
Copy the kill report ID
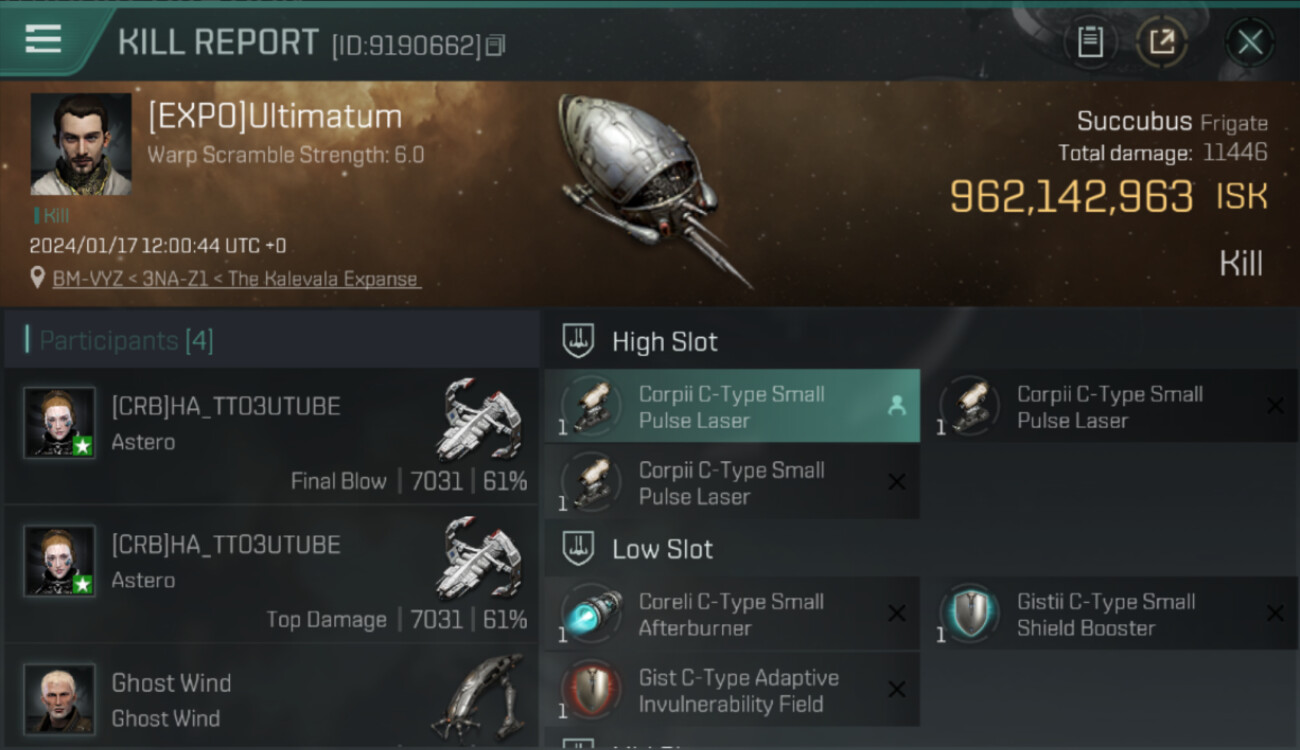click(x=496, y=45)
